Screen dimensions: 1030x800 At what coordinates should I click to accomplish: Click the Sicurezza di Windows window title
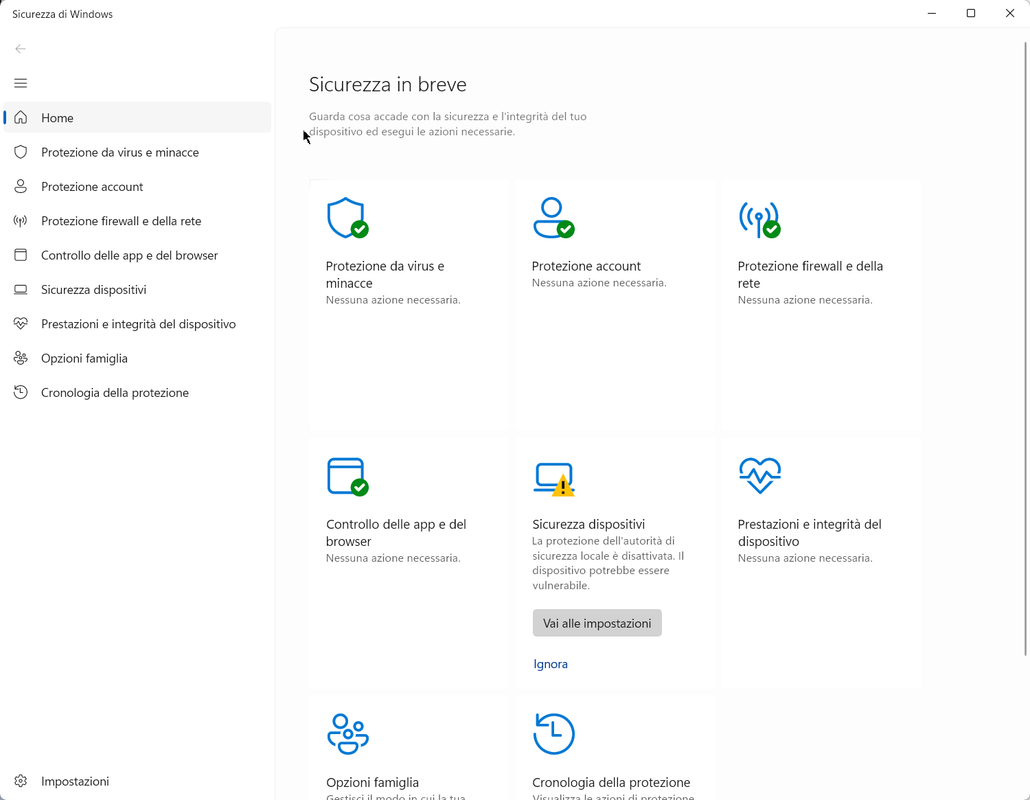click(62, 14)
